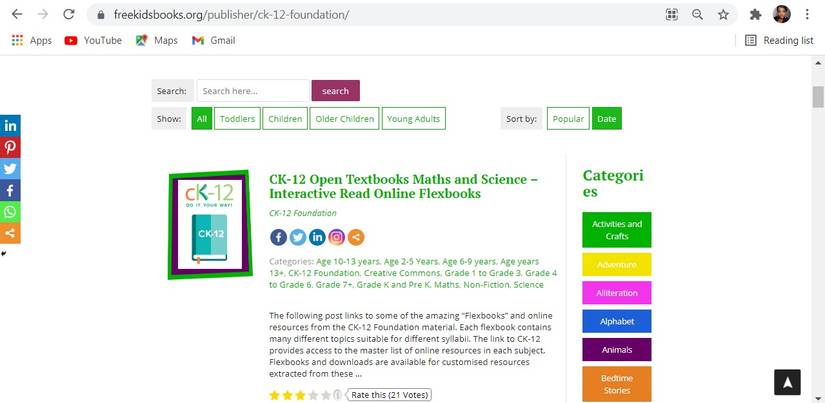This screenshot has width=825, height=403.
Task: Sort by Popular
Action: click(568, 118)
